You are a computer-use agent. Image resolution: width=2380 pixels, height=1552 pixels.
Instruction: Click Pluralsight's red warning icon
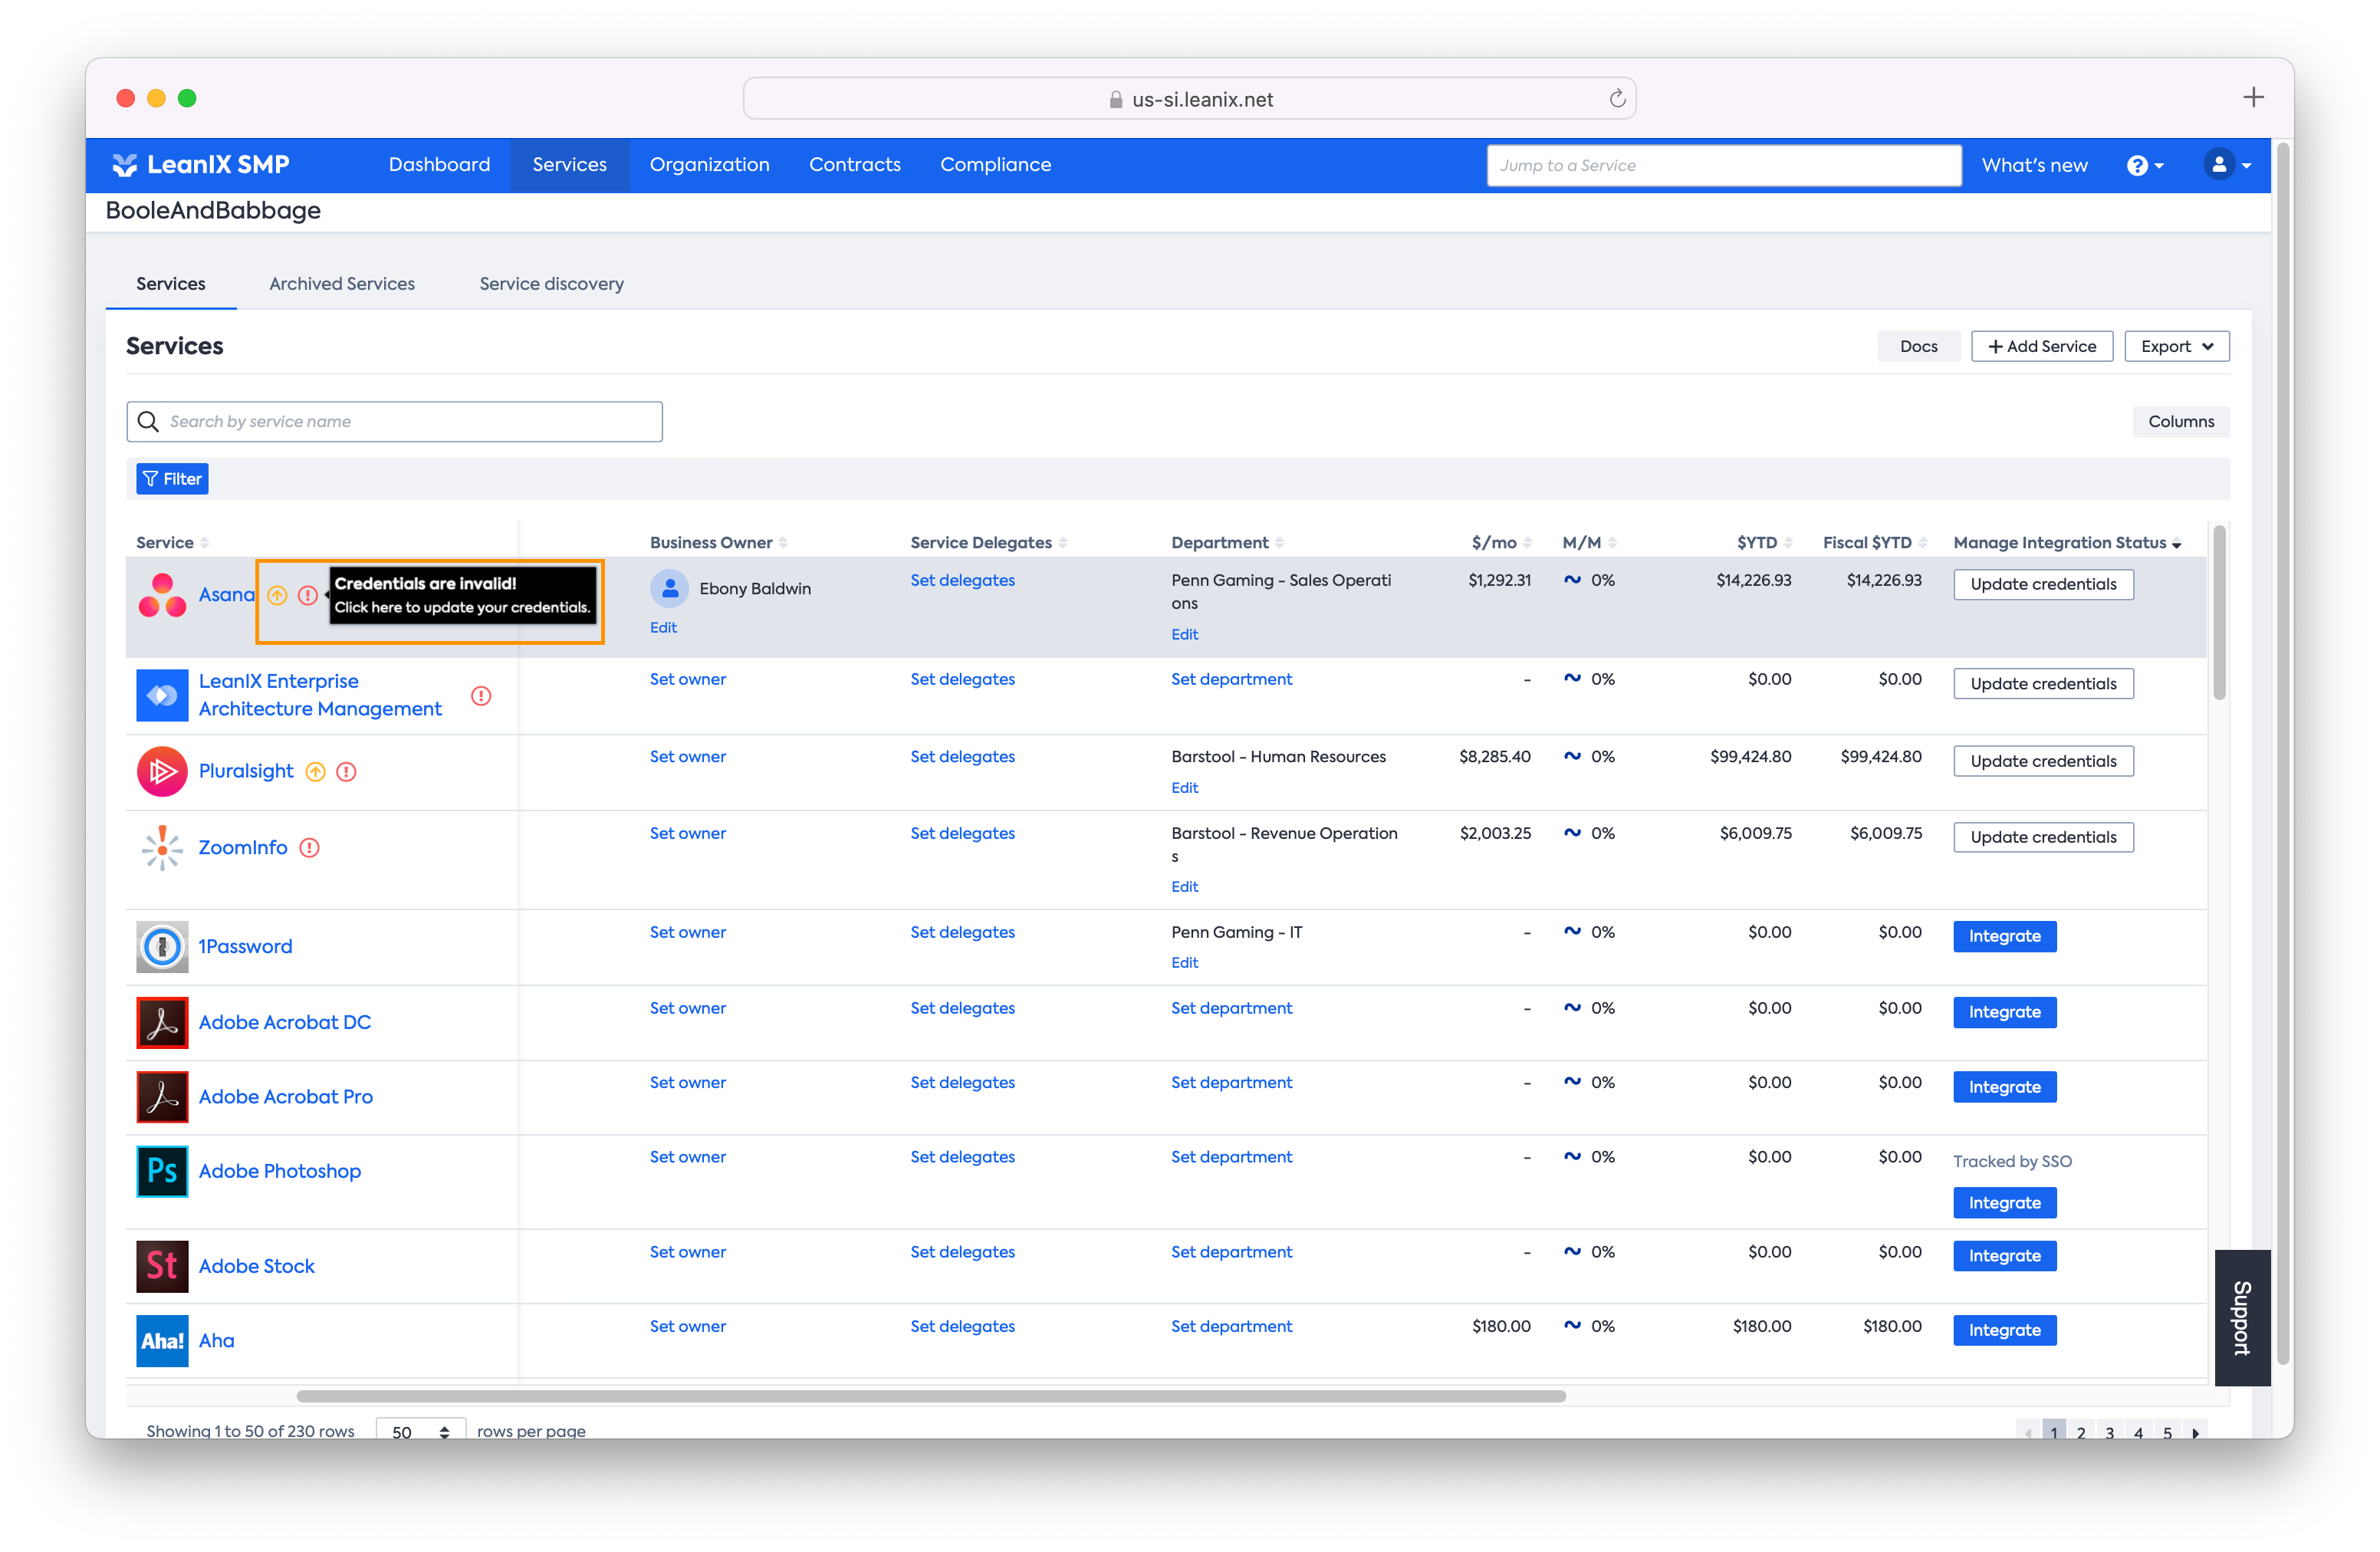coord(346,771)
